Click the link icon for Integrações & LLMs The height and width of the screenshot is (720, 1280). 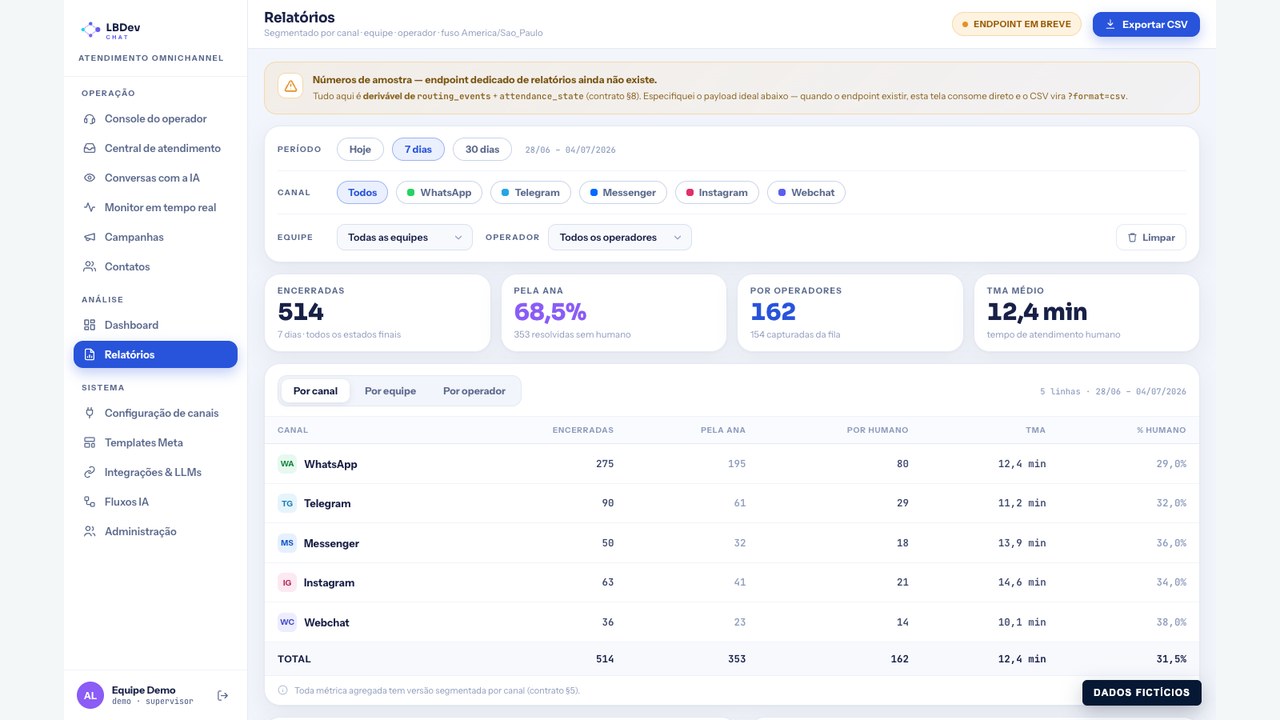[90, 472]
